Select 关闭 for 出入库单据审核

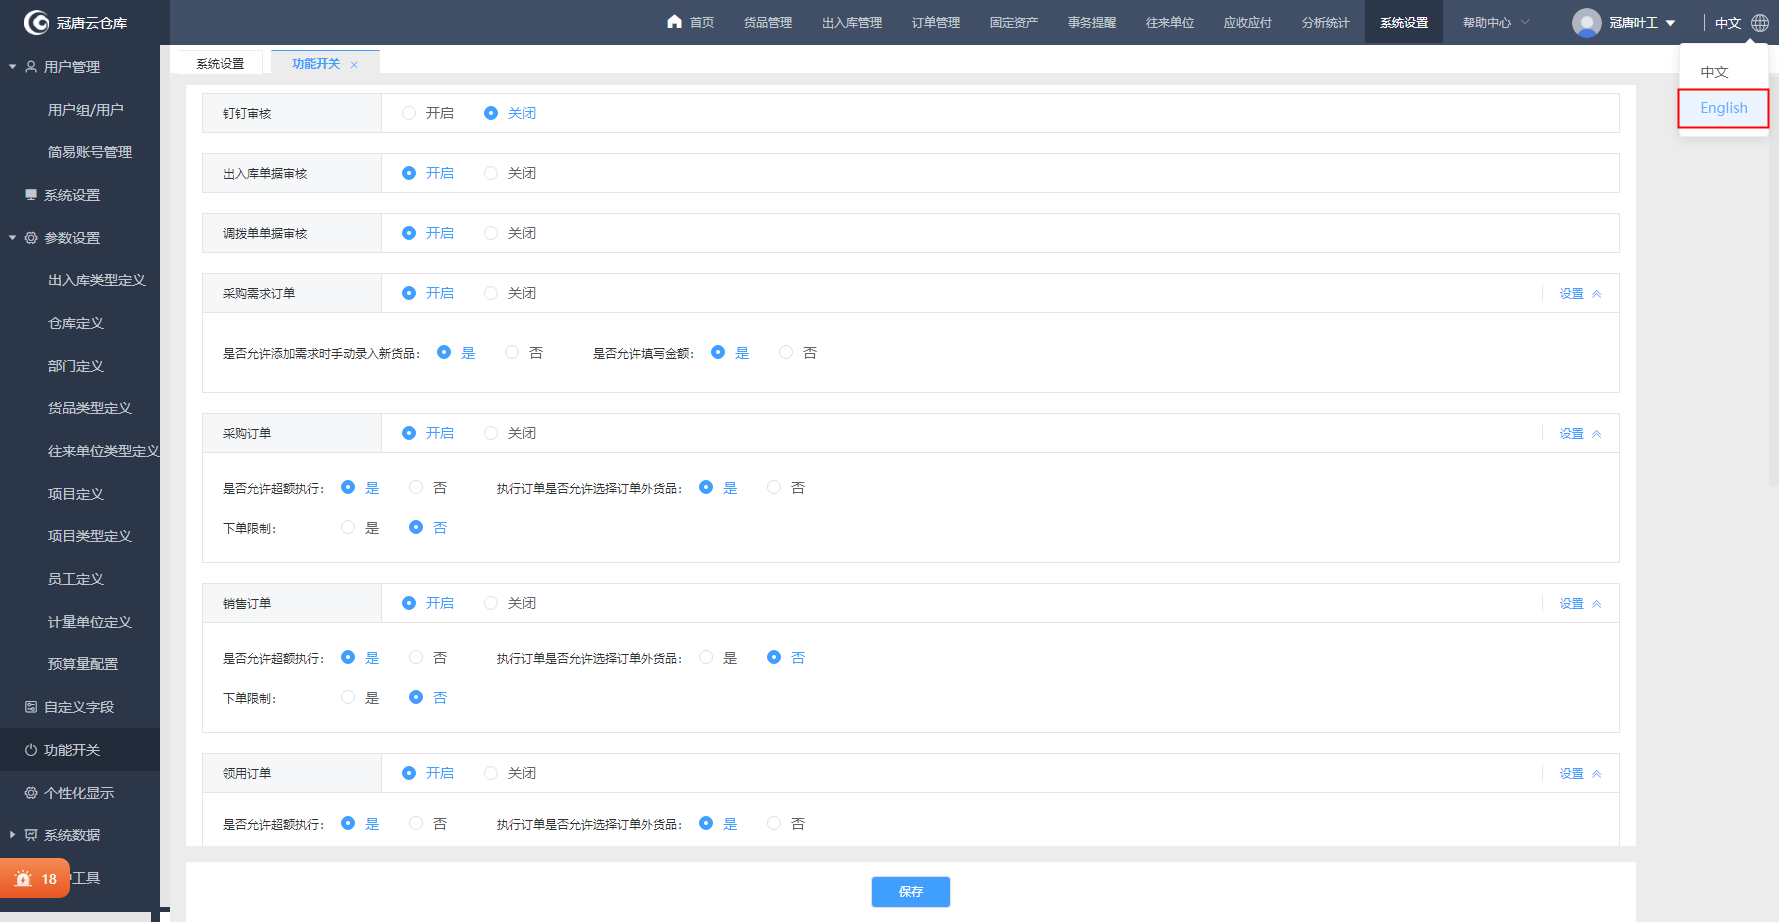[x=491, y=173]
